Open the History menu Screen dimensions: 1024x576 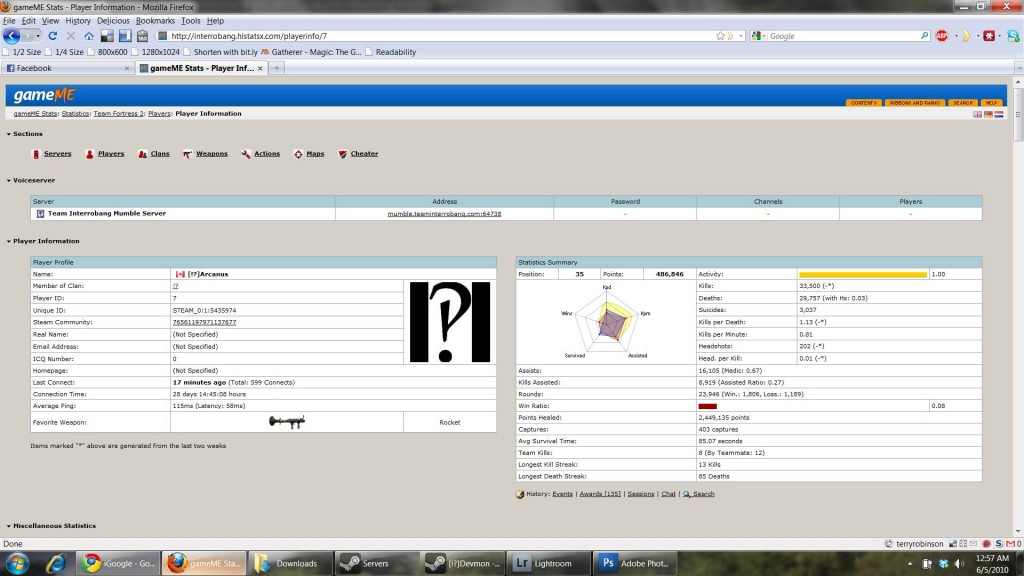click(78, 21)
